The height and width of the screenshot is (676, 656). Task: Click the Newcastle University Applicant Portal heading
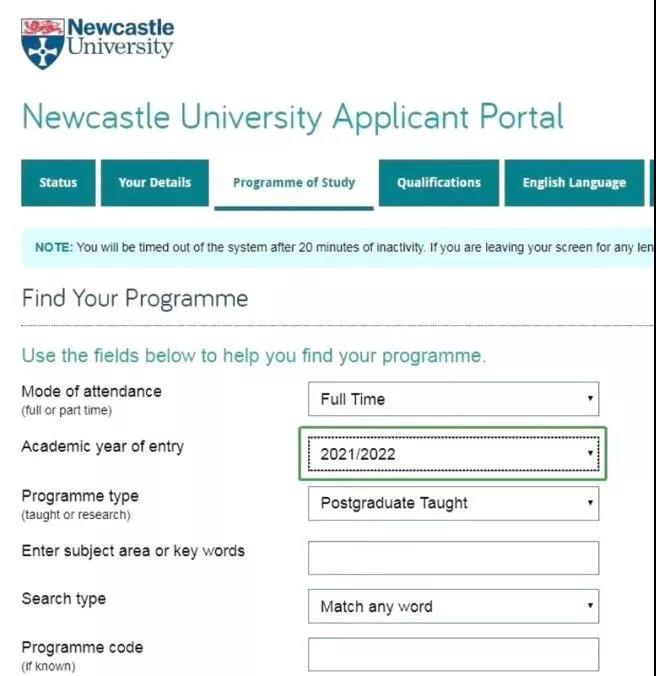tap(293, 117)
